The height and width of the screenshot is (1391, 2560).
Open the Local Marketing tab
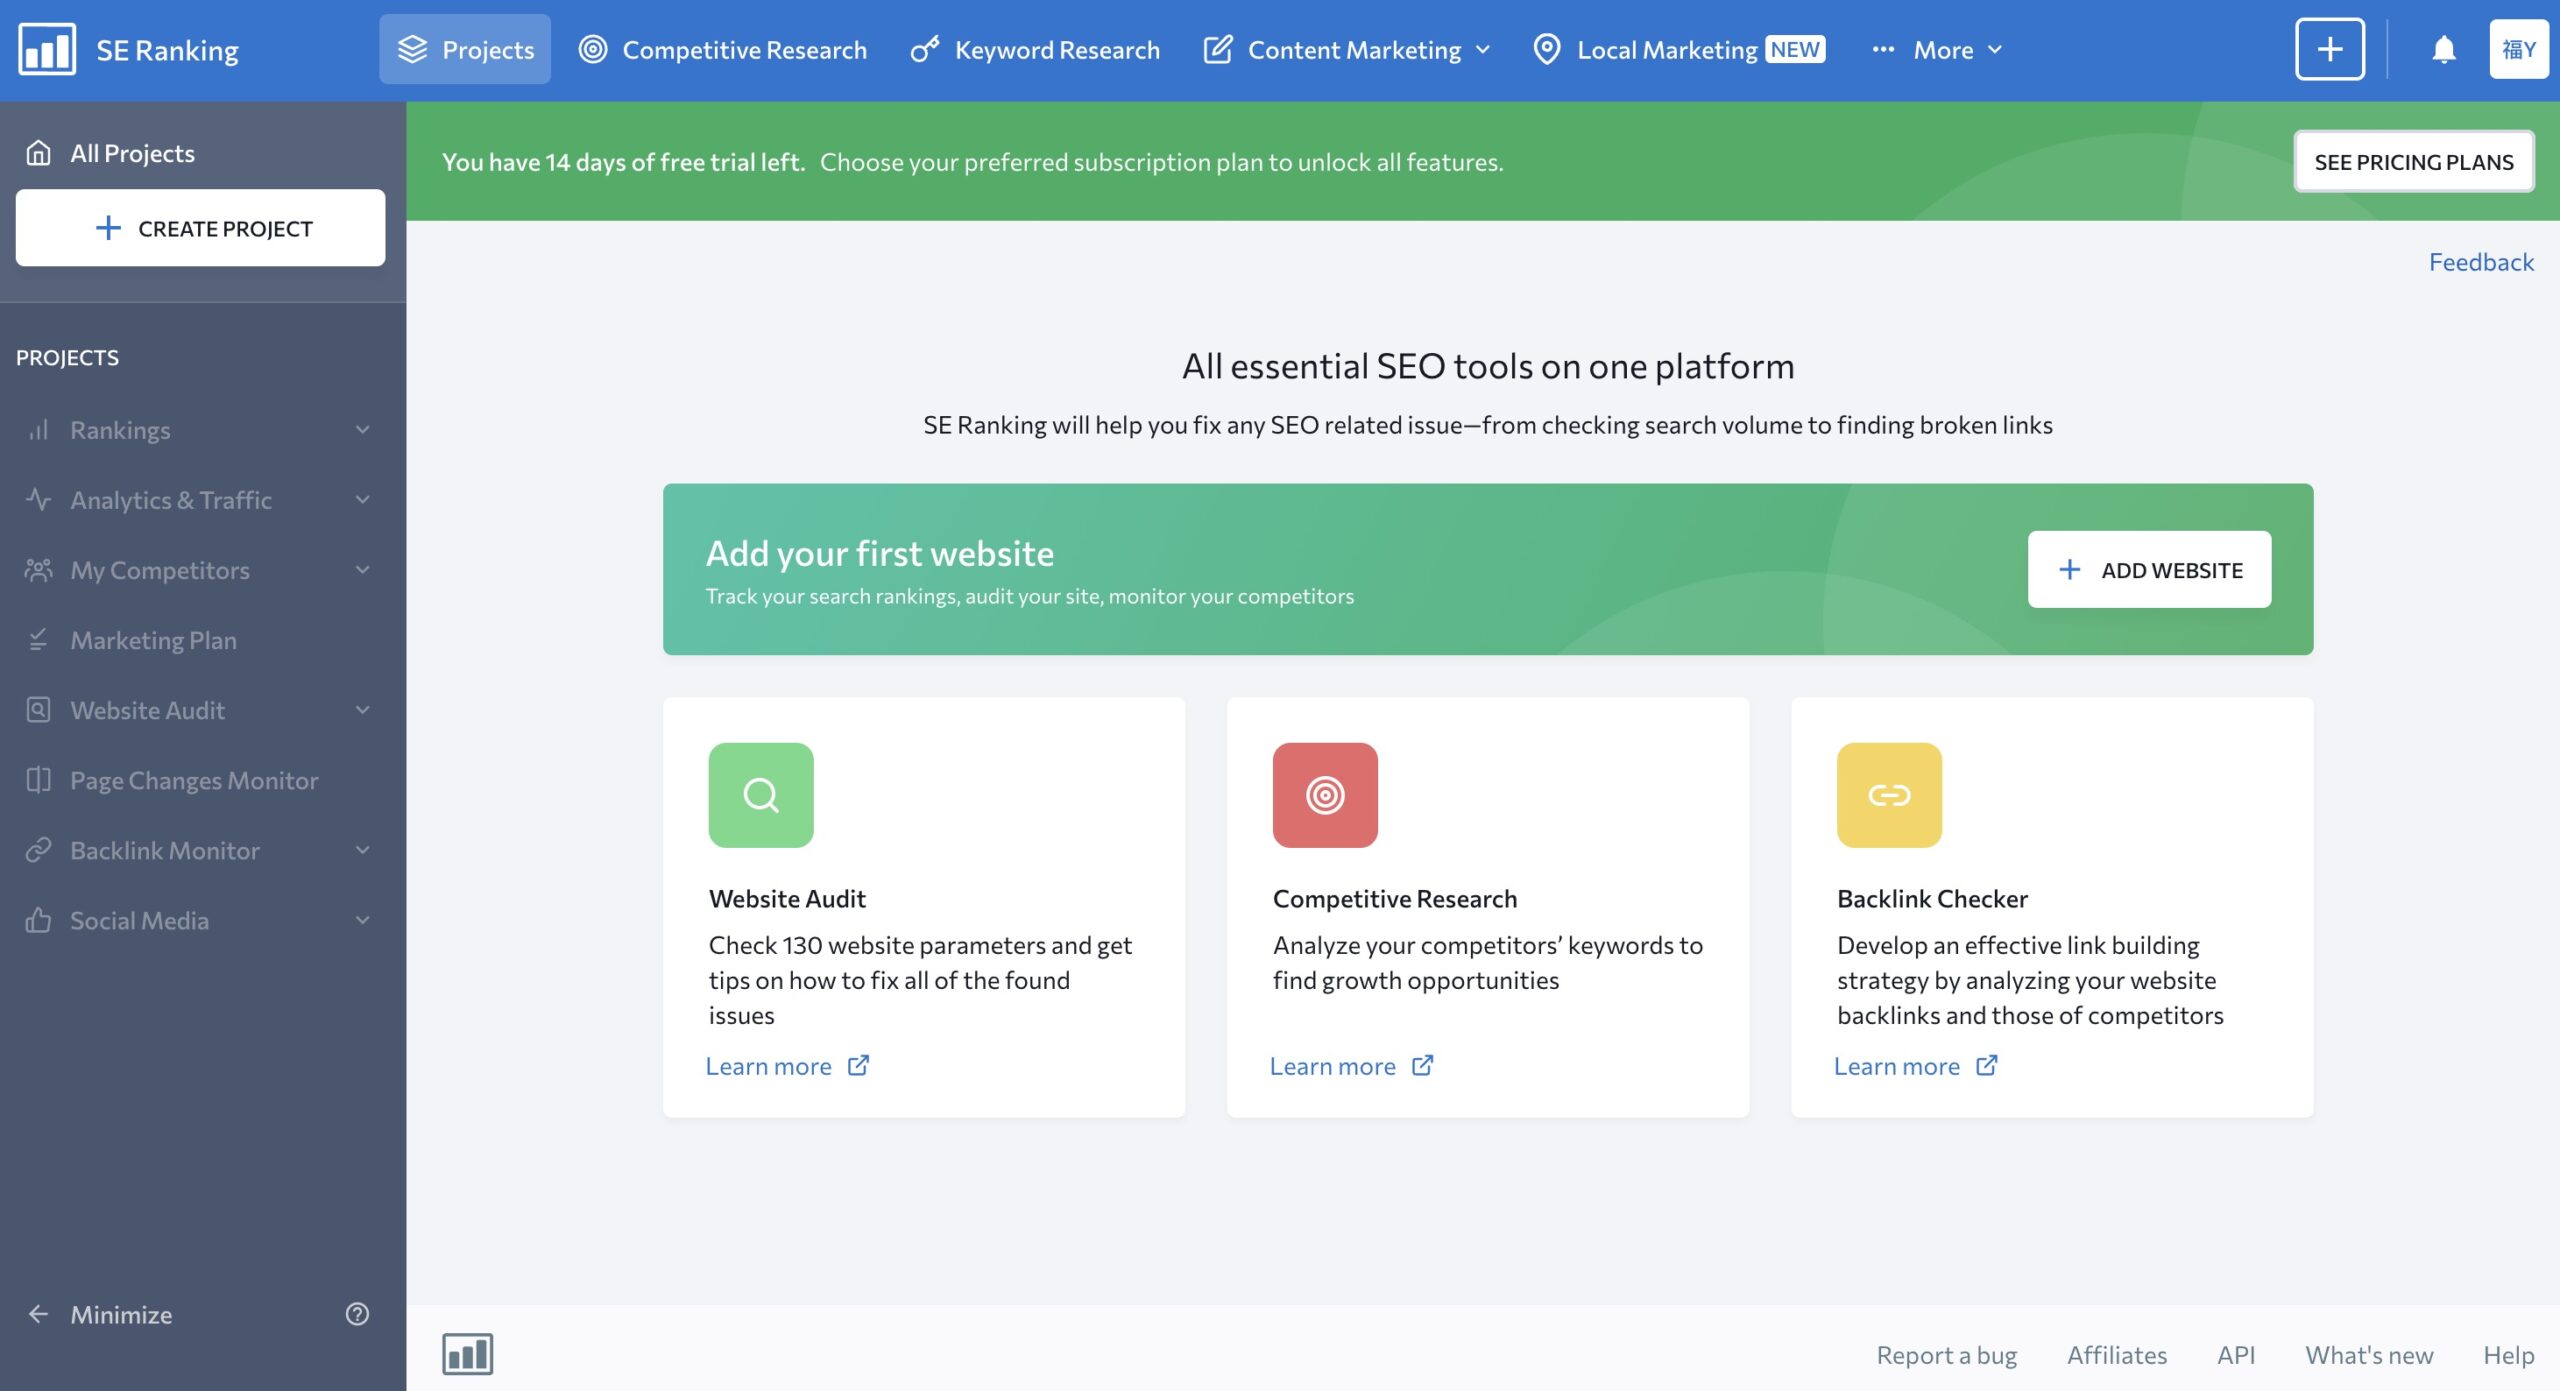tap(1679, 49)
